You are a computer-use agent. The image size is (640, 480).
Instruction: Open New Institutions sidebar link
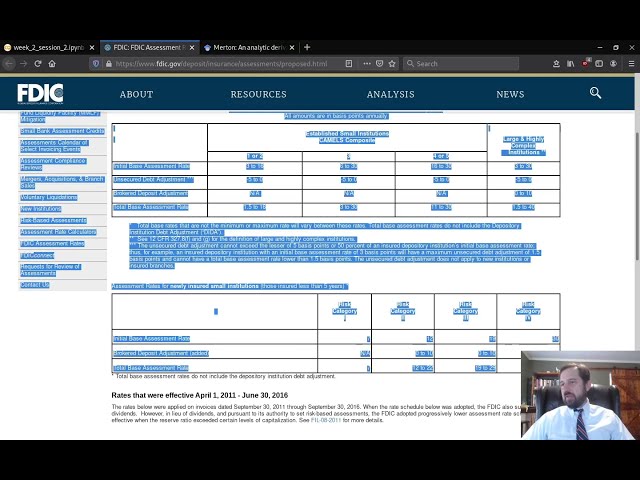(x=40, y=209)
